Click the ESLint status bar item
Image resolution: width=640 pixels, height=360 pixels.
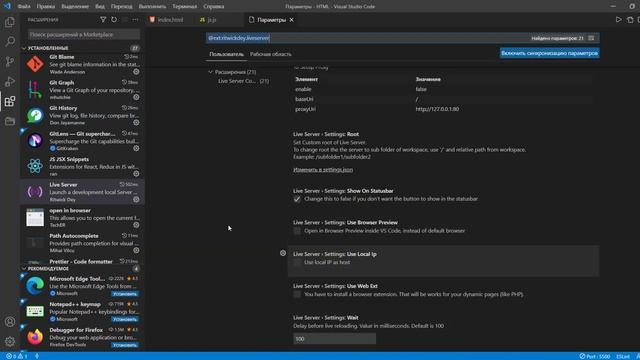click(x=623, y=356)
